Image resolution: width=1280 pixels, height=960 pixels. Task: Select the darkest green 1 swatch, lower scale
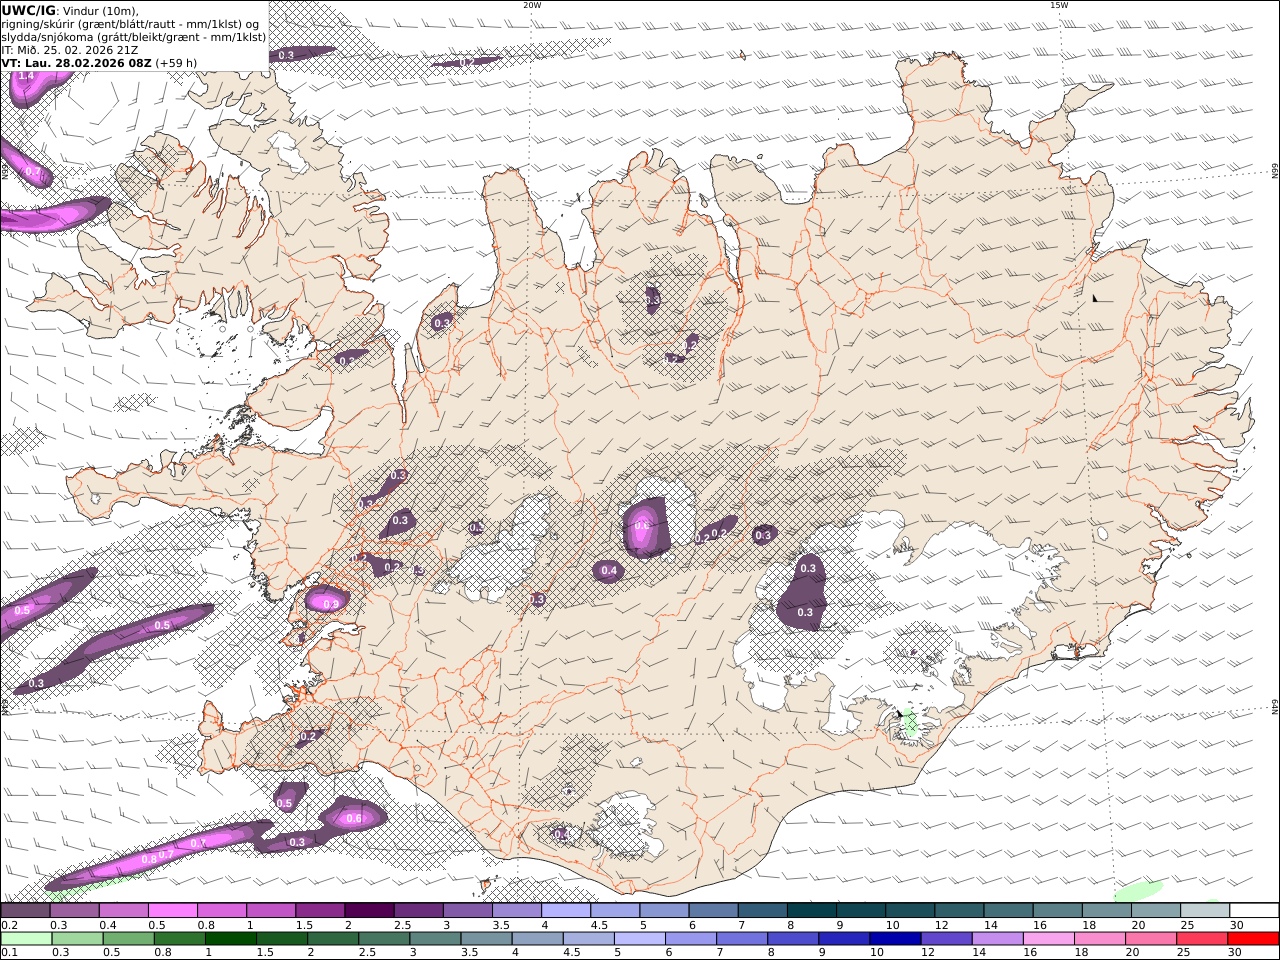[x=231, y=939]
